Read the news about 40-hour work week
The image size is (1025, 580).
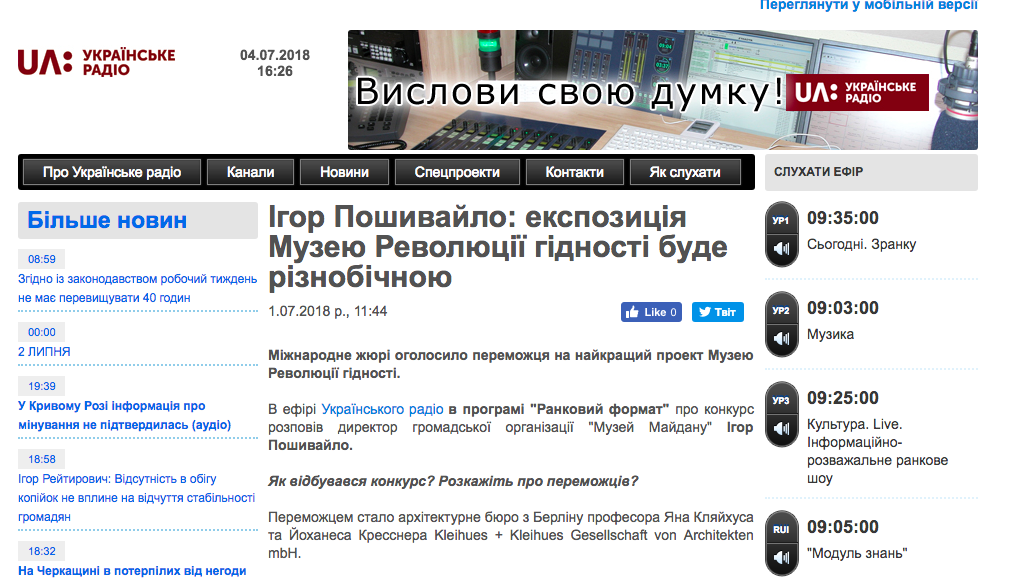point(137,288)
